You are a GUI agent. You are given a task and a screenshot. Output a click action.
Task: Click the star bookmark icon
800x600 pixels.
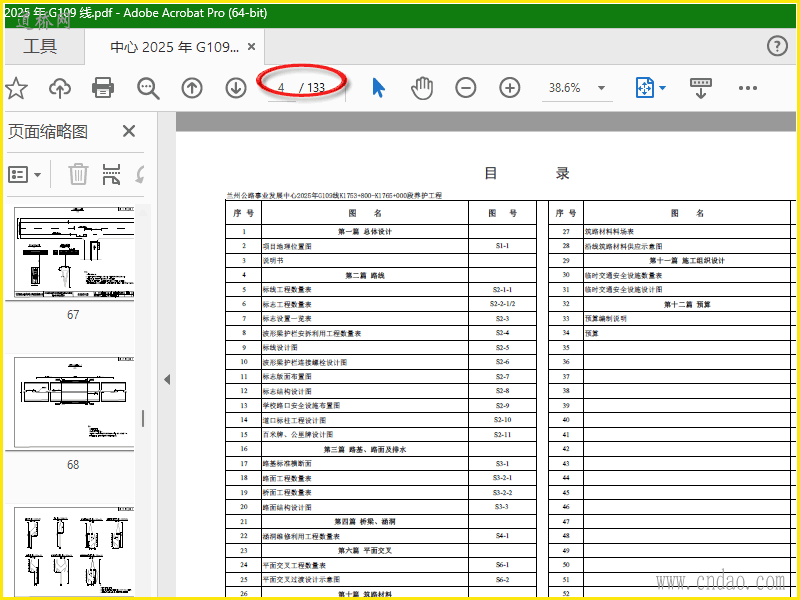[16, 88]
